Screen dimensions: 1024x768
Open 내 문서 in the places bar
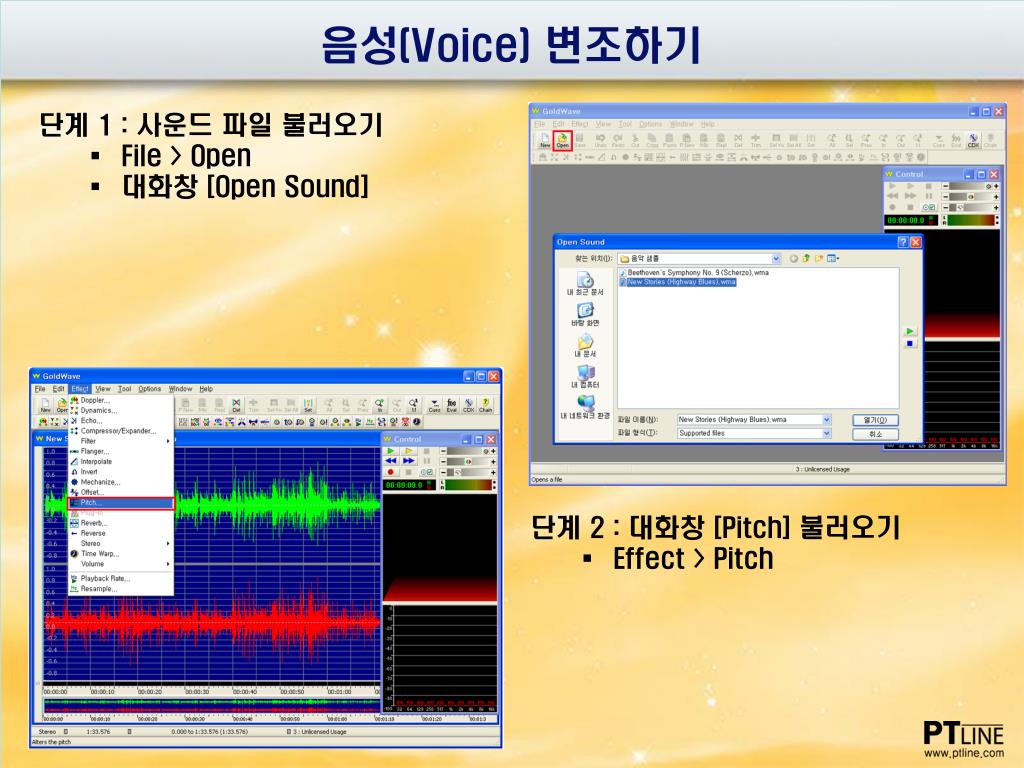585,345
